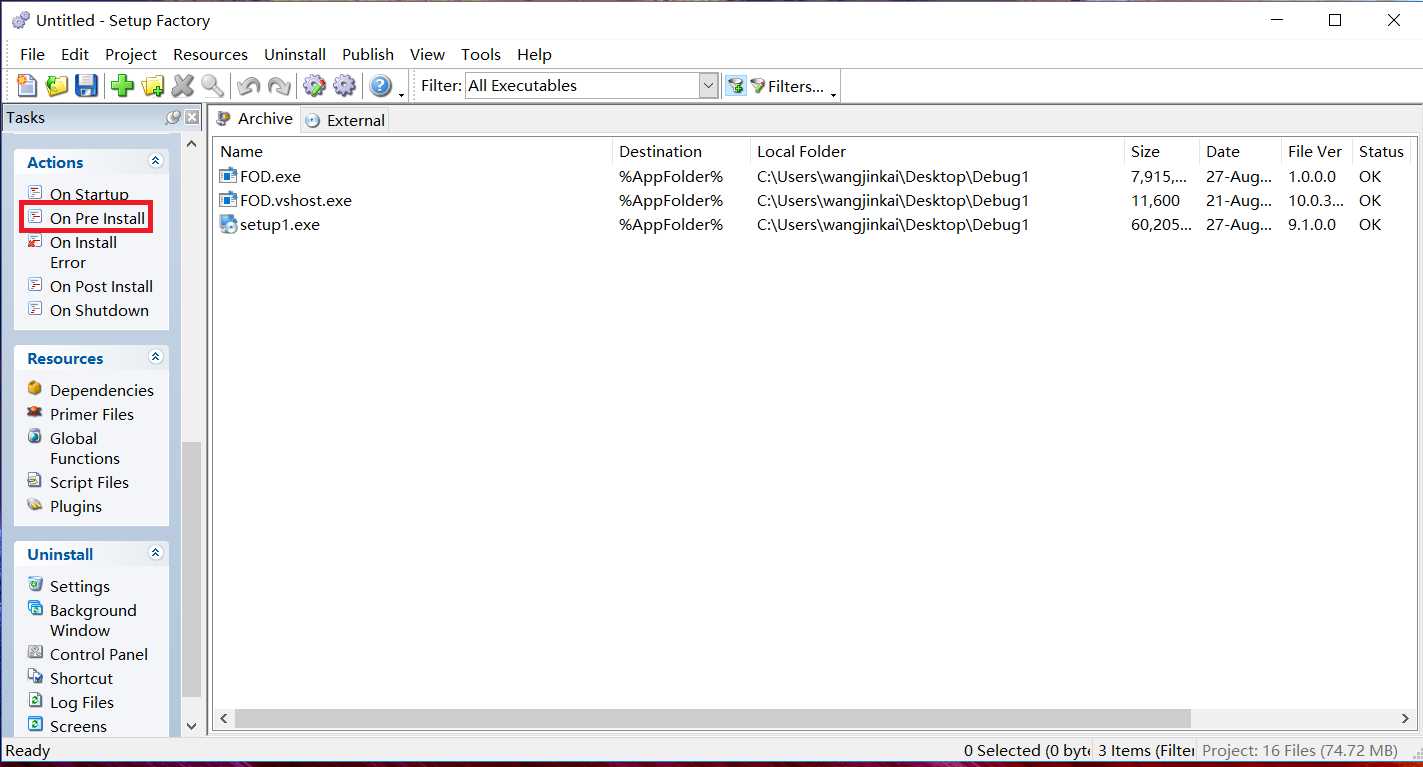This screenshot has width=1423, height=767.
Task: Open the Publish menu
Action: coord(368,54)
